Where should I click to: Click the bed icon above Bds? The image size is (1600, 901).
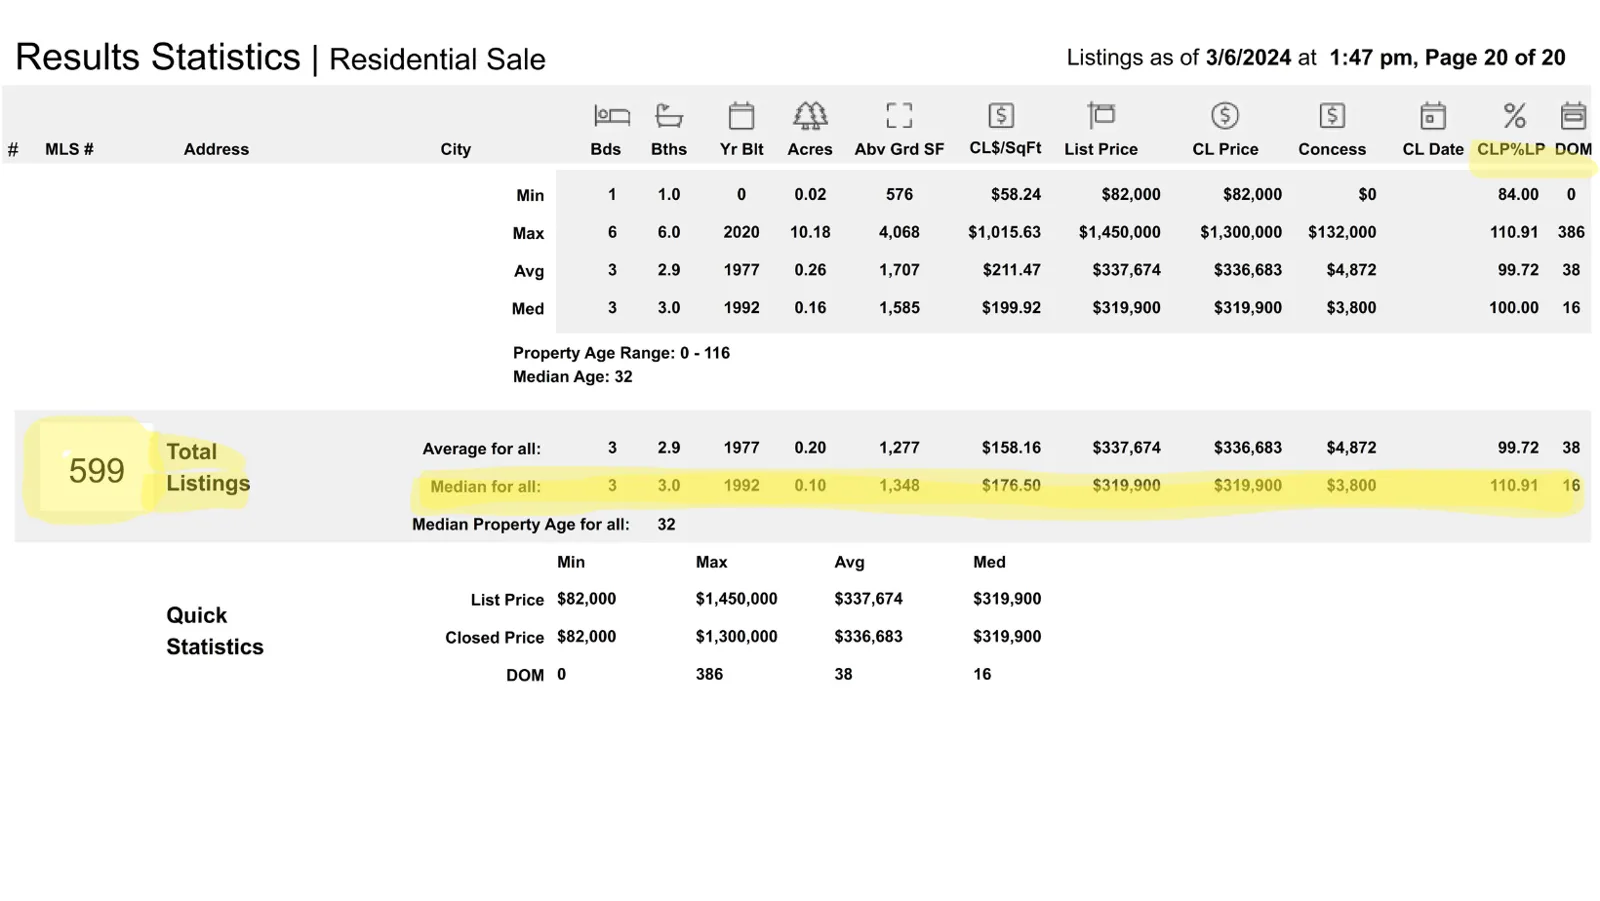coord(611,116)
